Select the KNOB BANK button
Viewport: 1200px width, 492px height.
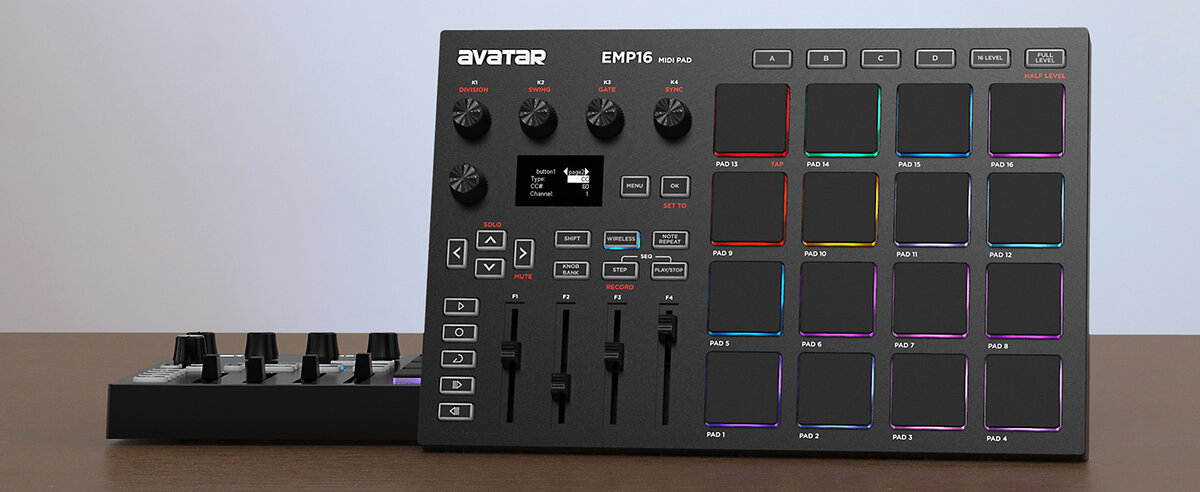[x=572, y=269]
